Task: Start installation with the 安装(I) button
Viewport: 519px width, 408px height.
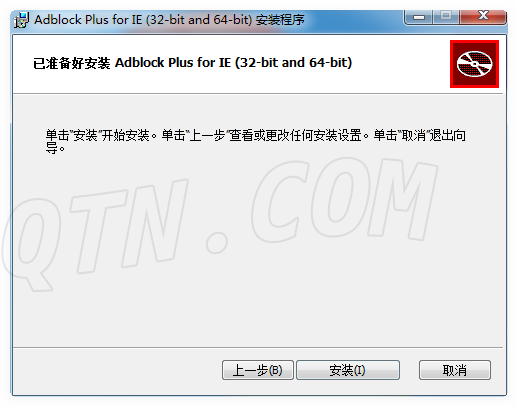Action: pos(348,370)
